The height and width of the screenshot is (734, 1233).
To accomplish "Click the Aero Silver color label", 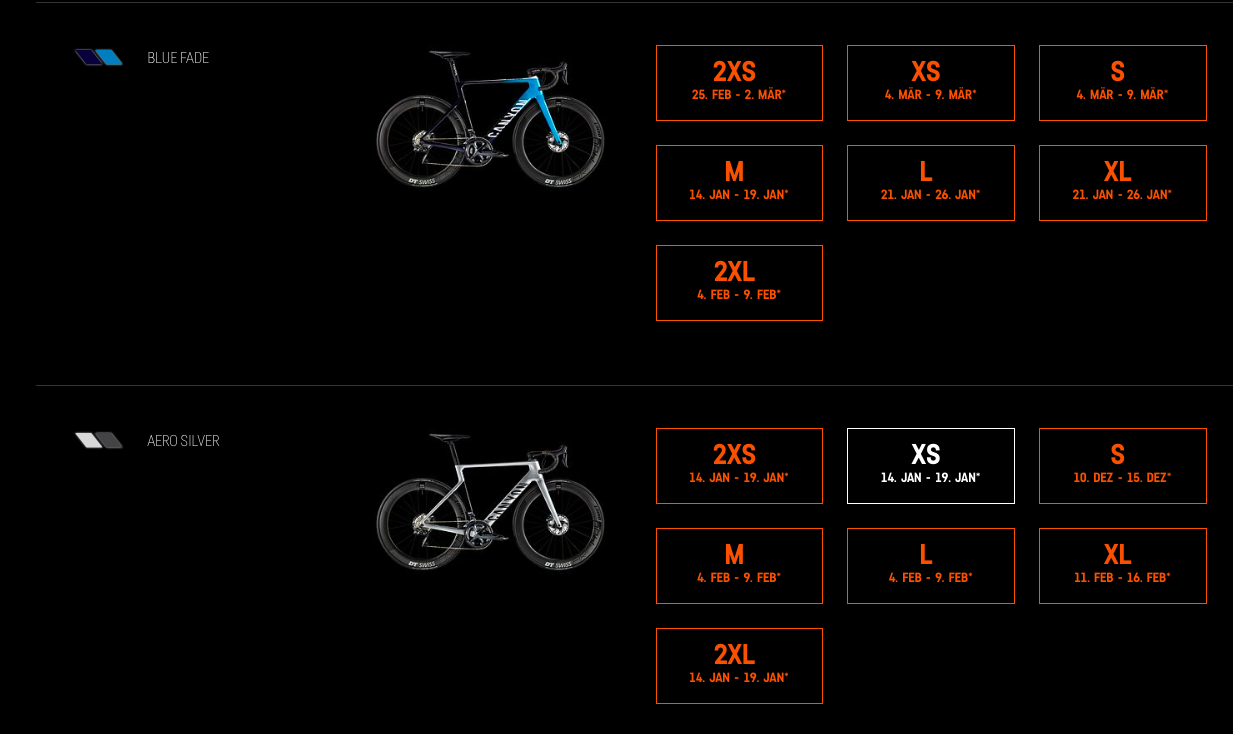I will (183, 441).
